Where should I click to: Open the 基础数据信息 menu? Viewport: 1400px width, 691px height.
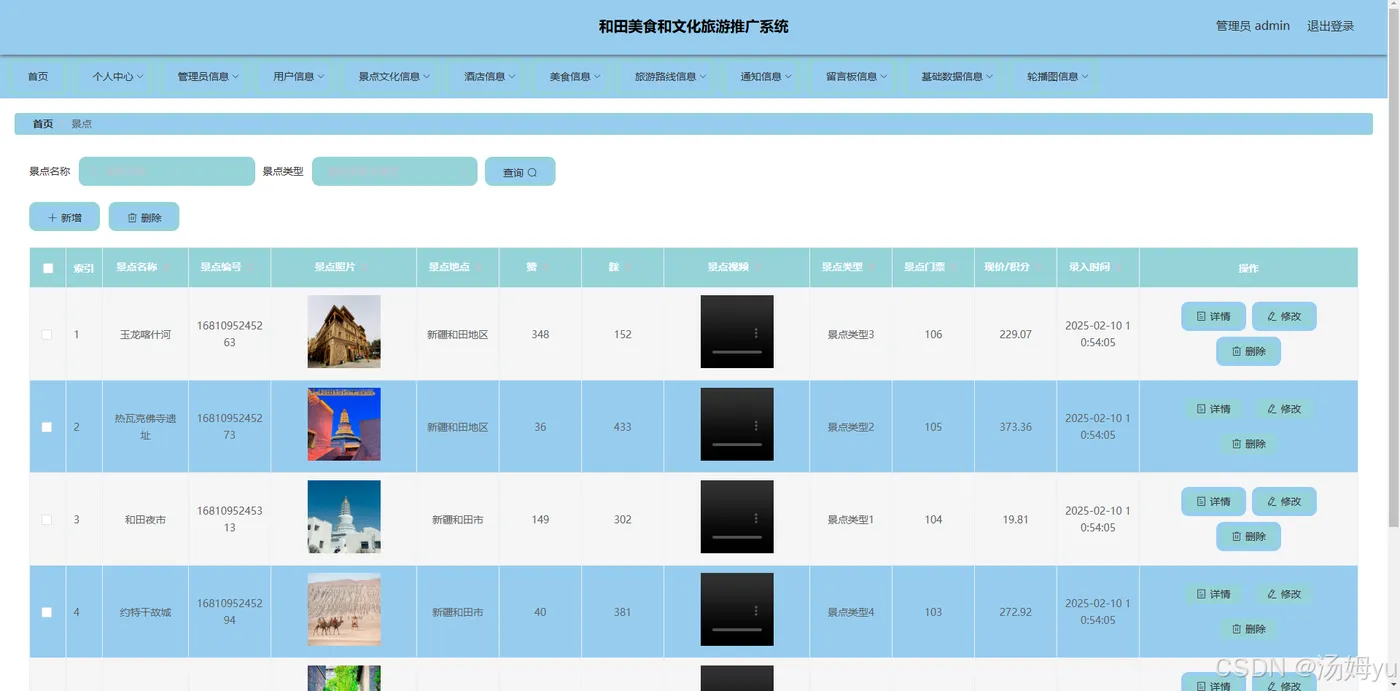pos(957,76)
